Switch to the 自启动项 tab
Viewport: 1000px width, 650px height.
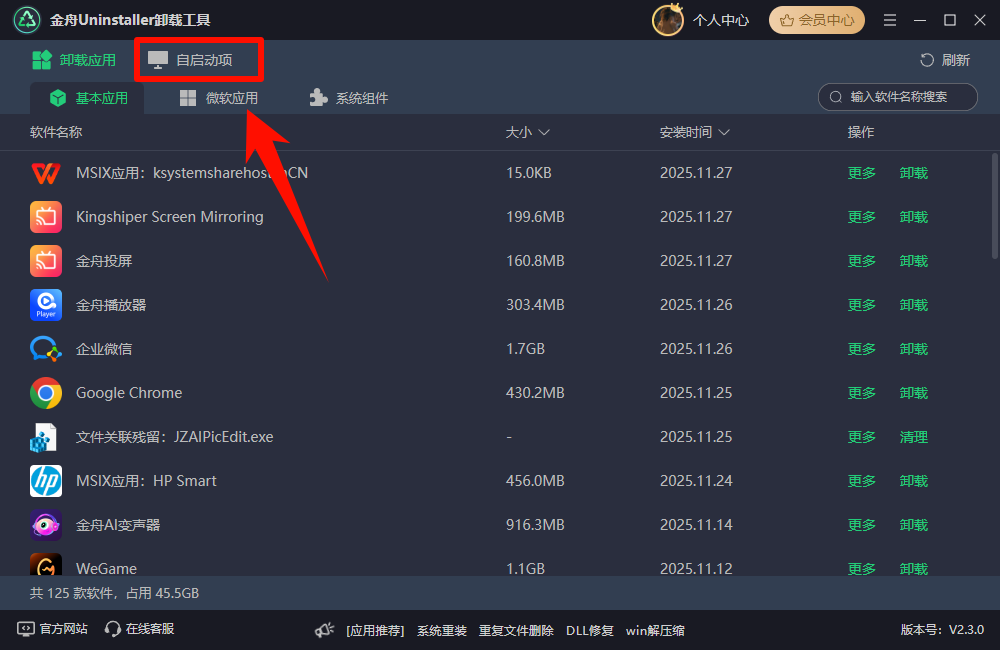pyautogui.click(x=190, y=60)
